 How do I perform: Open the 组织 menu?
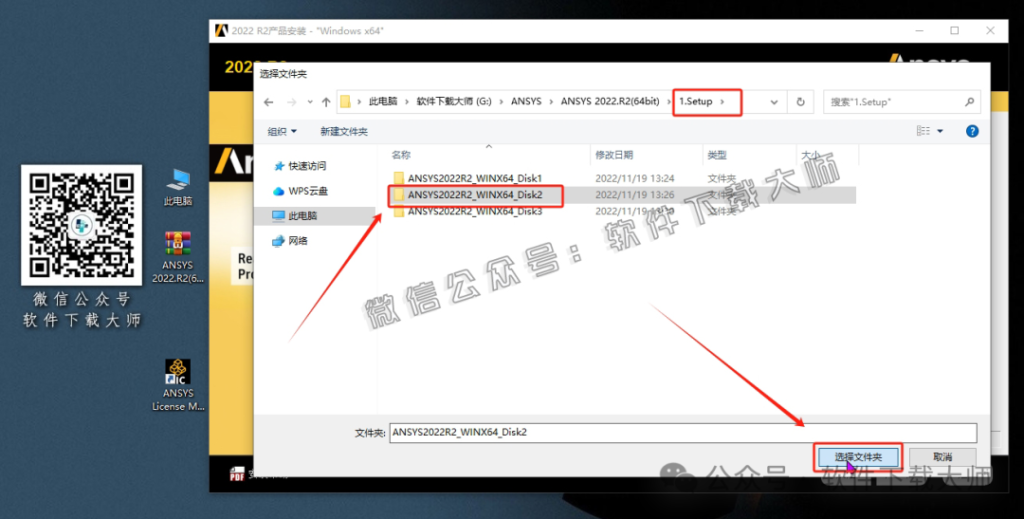coord(282,131)
